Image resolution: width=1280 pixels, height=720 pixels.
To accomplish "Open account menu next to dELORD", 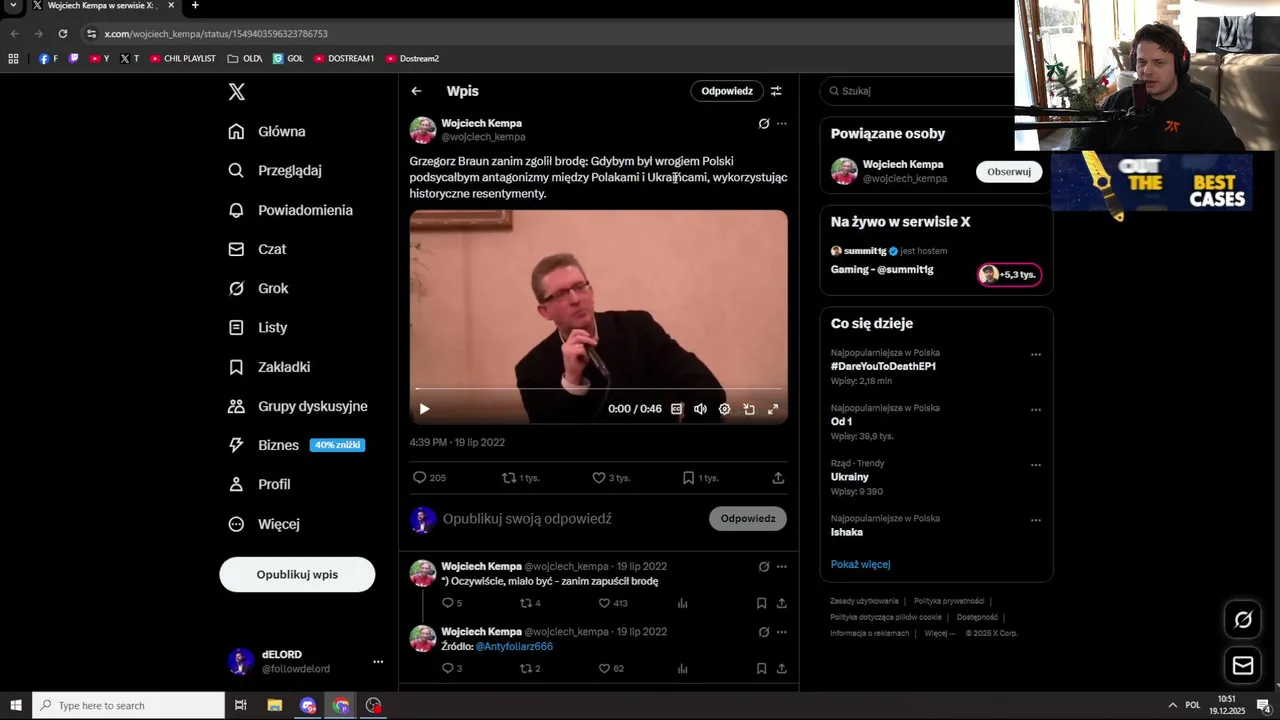I will pyautogui.click(x=378, y=662).
